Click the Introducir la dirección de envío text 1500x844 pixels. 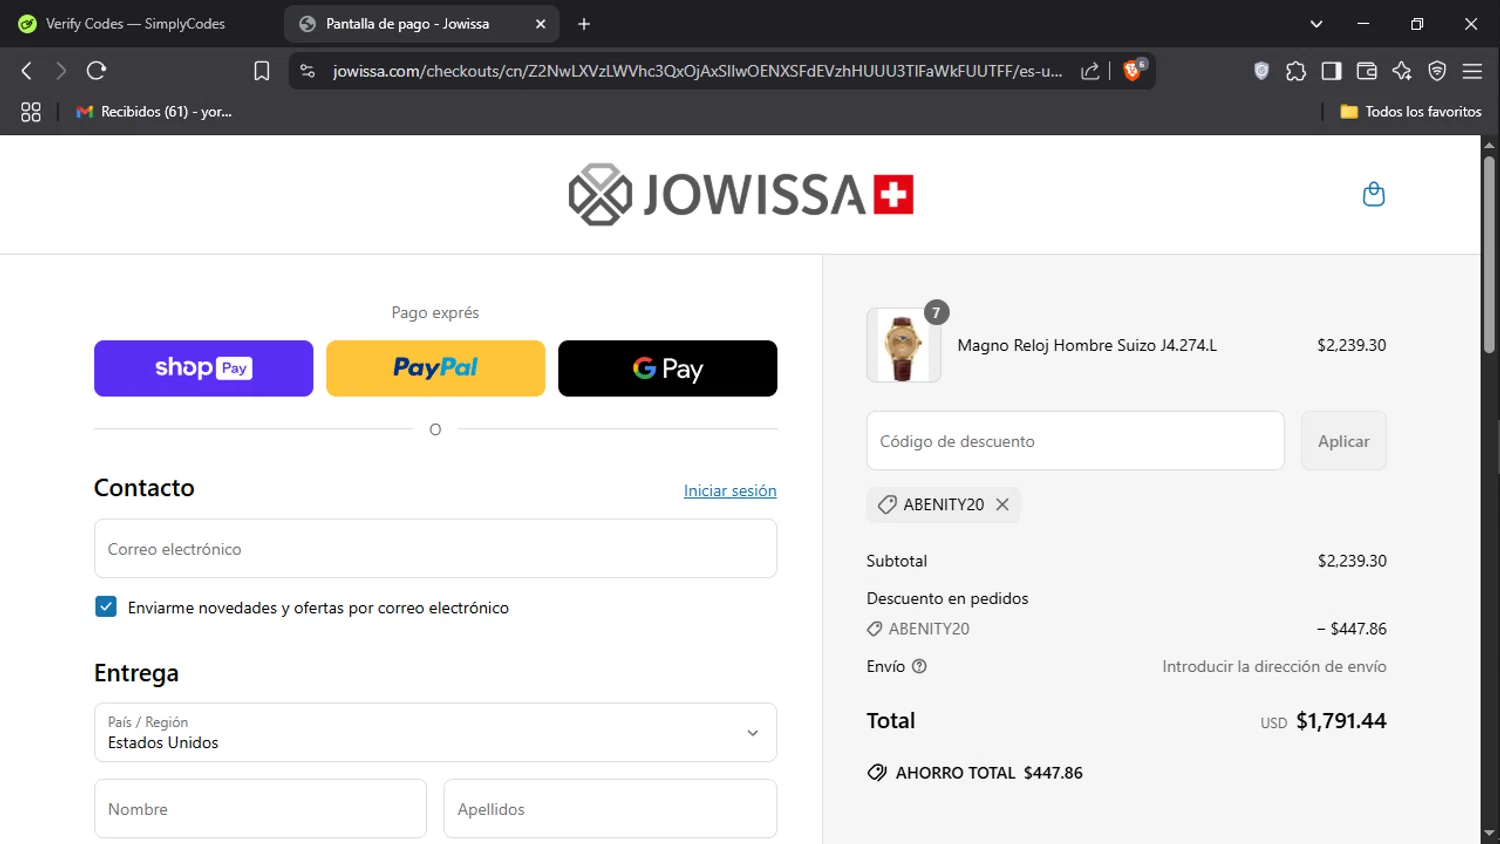pyautogui.click(x=1274, y=666)
